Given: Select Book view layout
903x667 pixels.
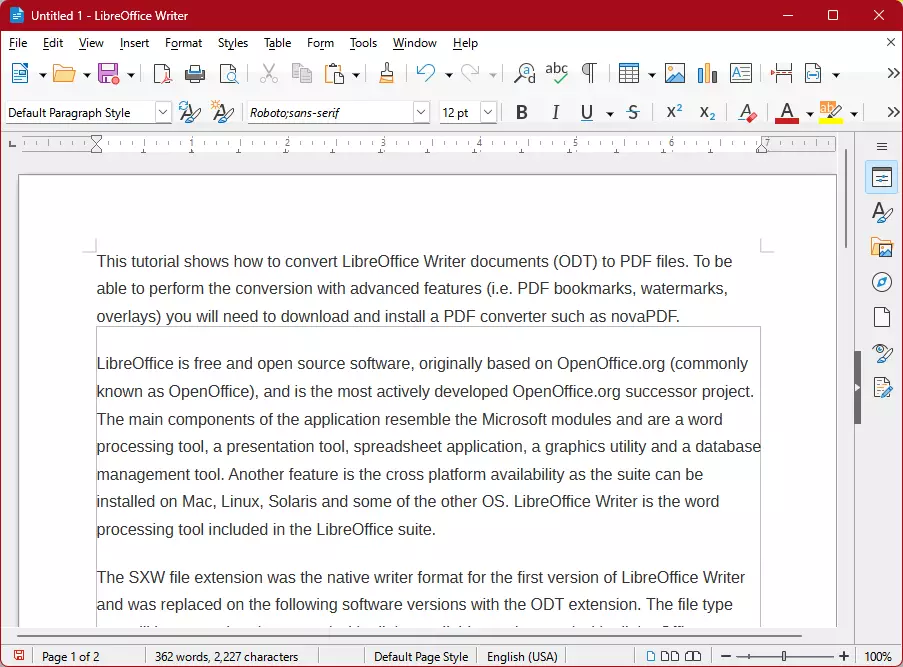Looking at the screenshot, I should coord(693,656).
